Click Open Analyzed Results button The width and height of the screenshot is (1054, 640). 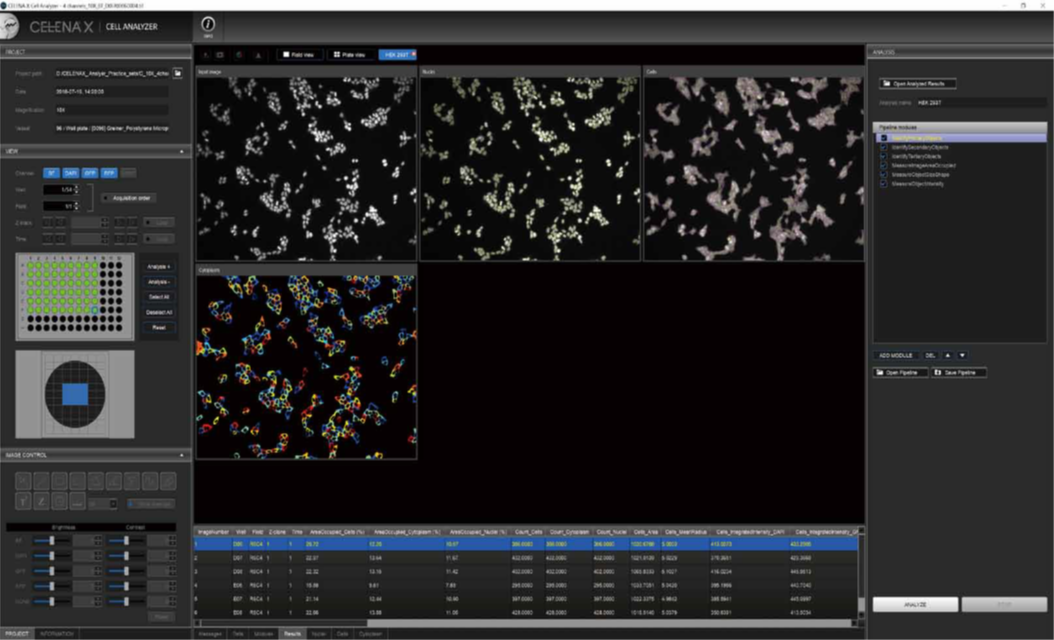pos(918,84)
